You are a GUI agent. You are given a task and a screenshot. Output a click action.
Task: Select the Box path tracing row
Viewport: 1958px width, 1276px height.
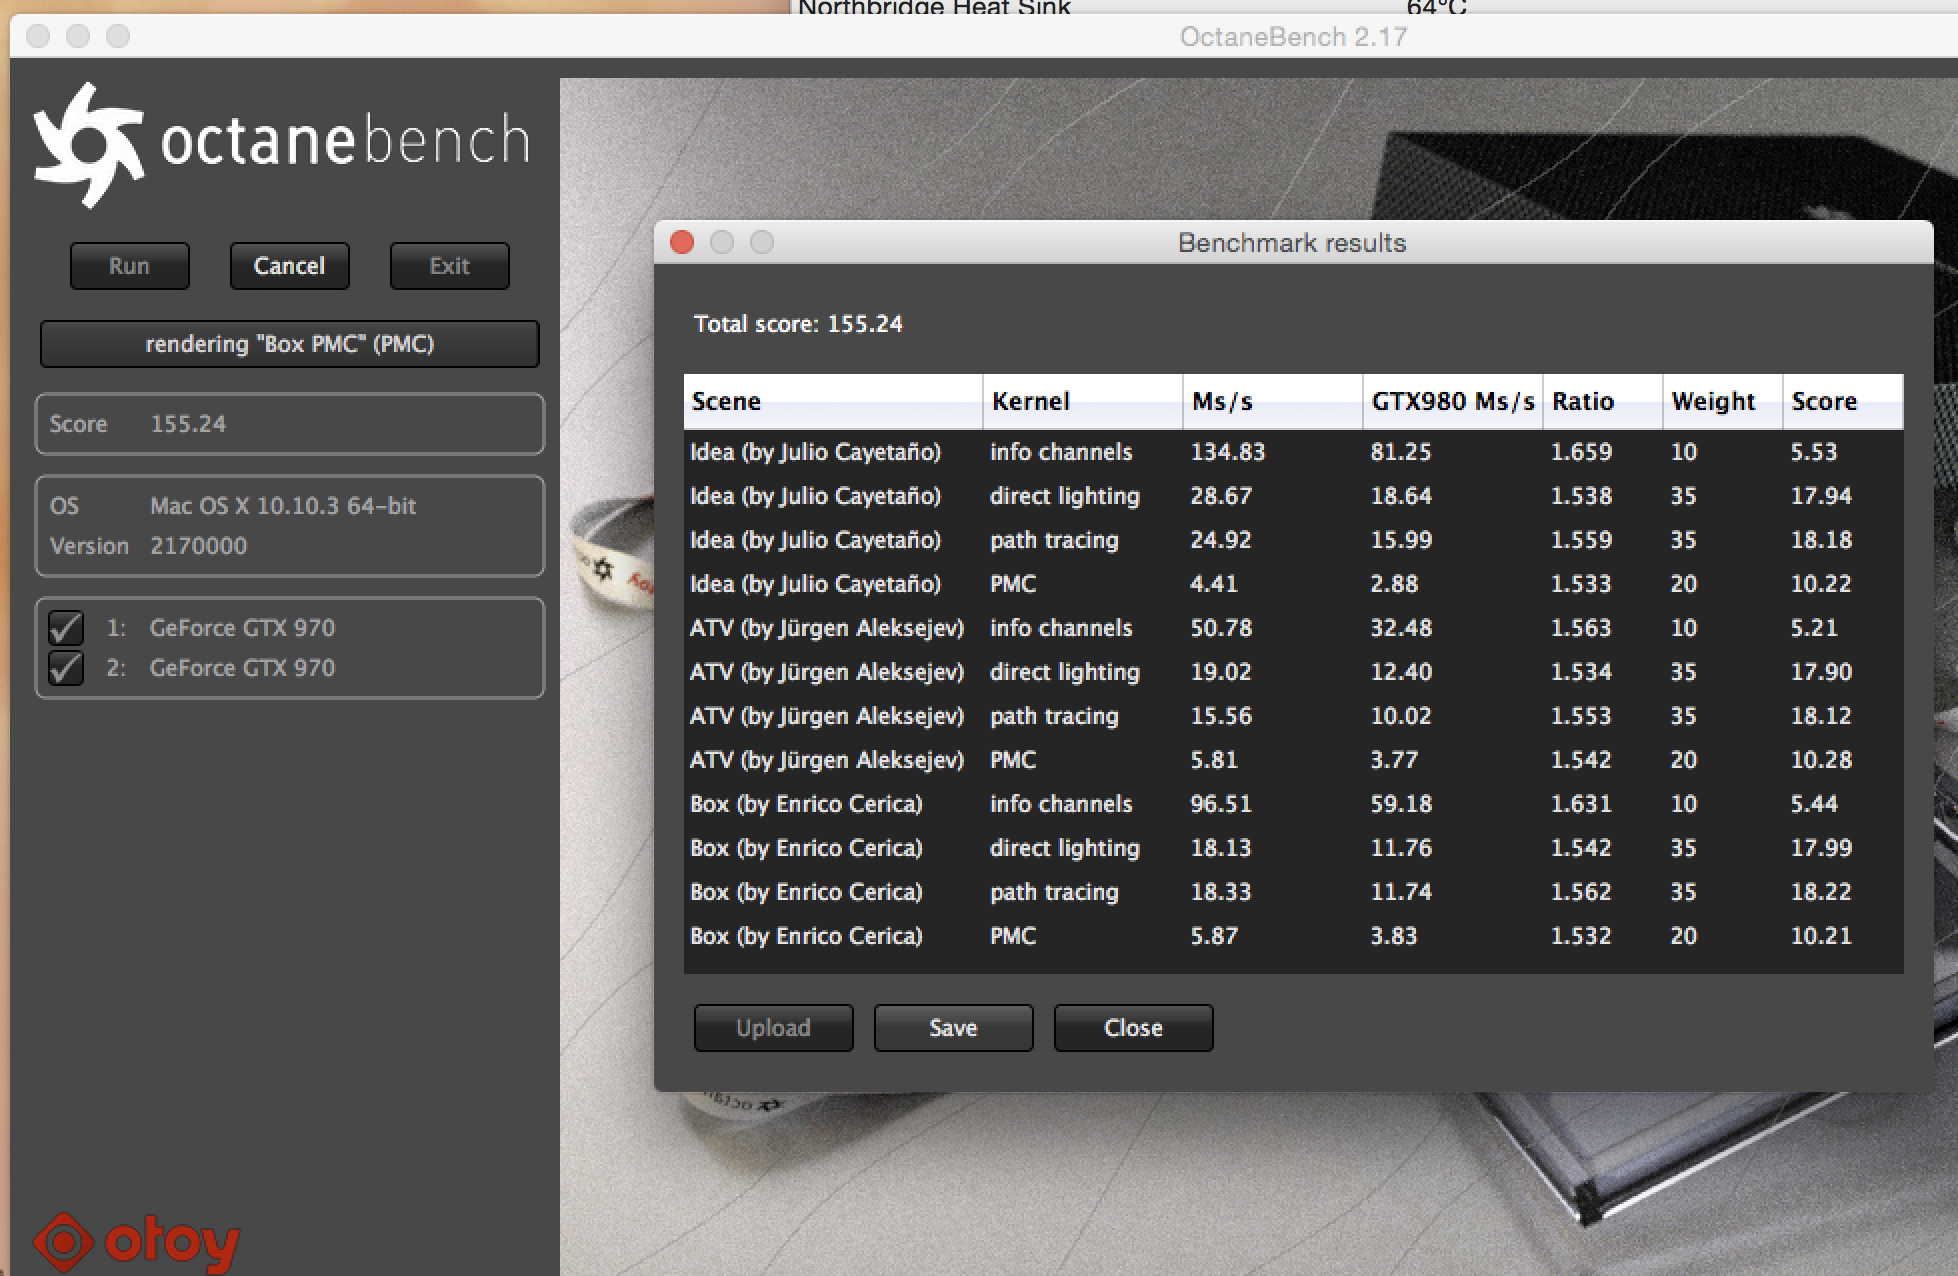click(x=1293, y=892)
